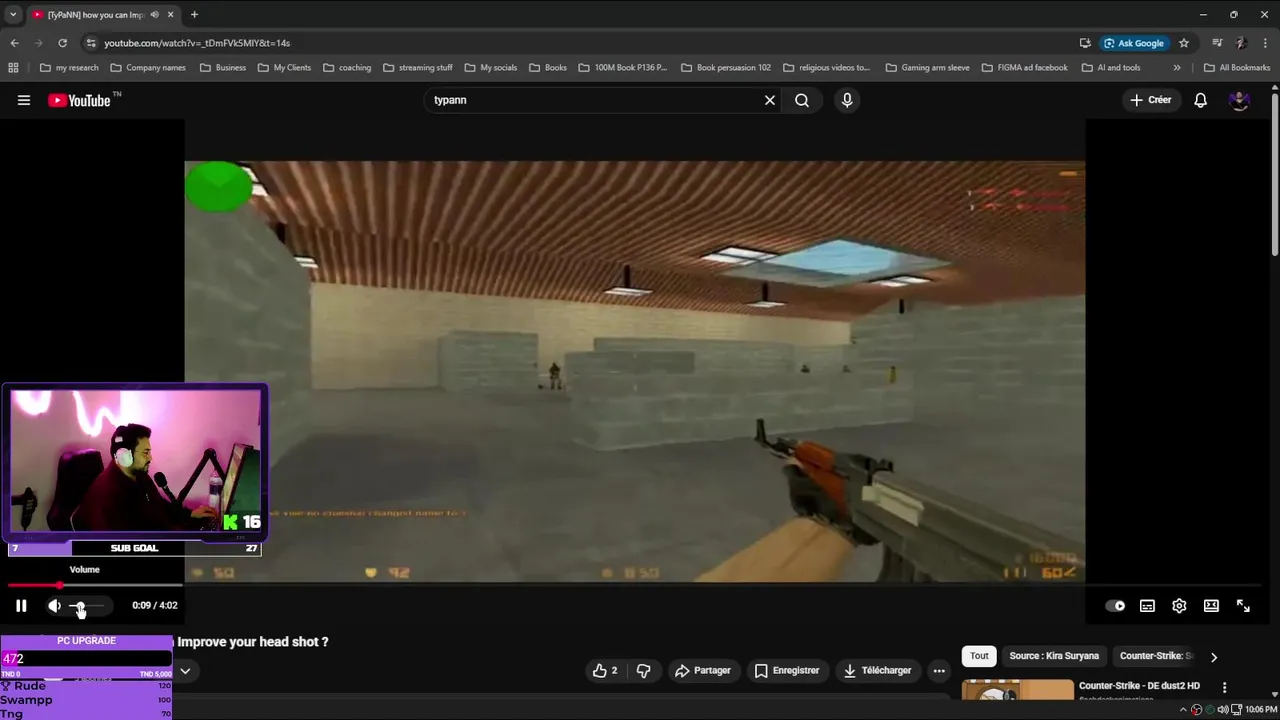Image resolution: width=1280 pixels, height=720 pixels.
Task: Open the Gaming arm sleeve bookmark folder
Action: coord(927,68)
